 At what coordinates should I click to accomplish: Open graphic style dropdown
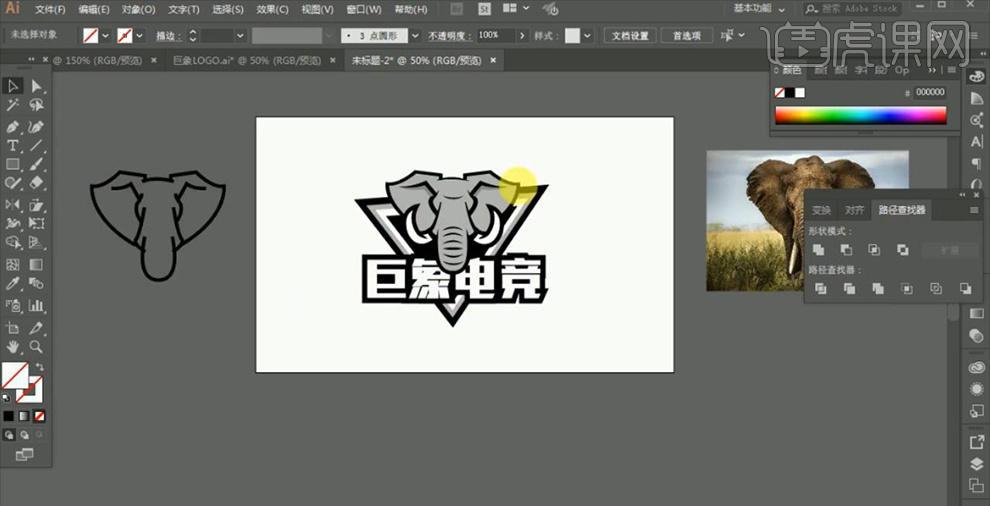(588, 36)
